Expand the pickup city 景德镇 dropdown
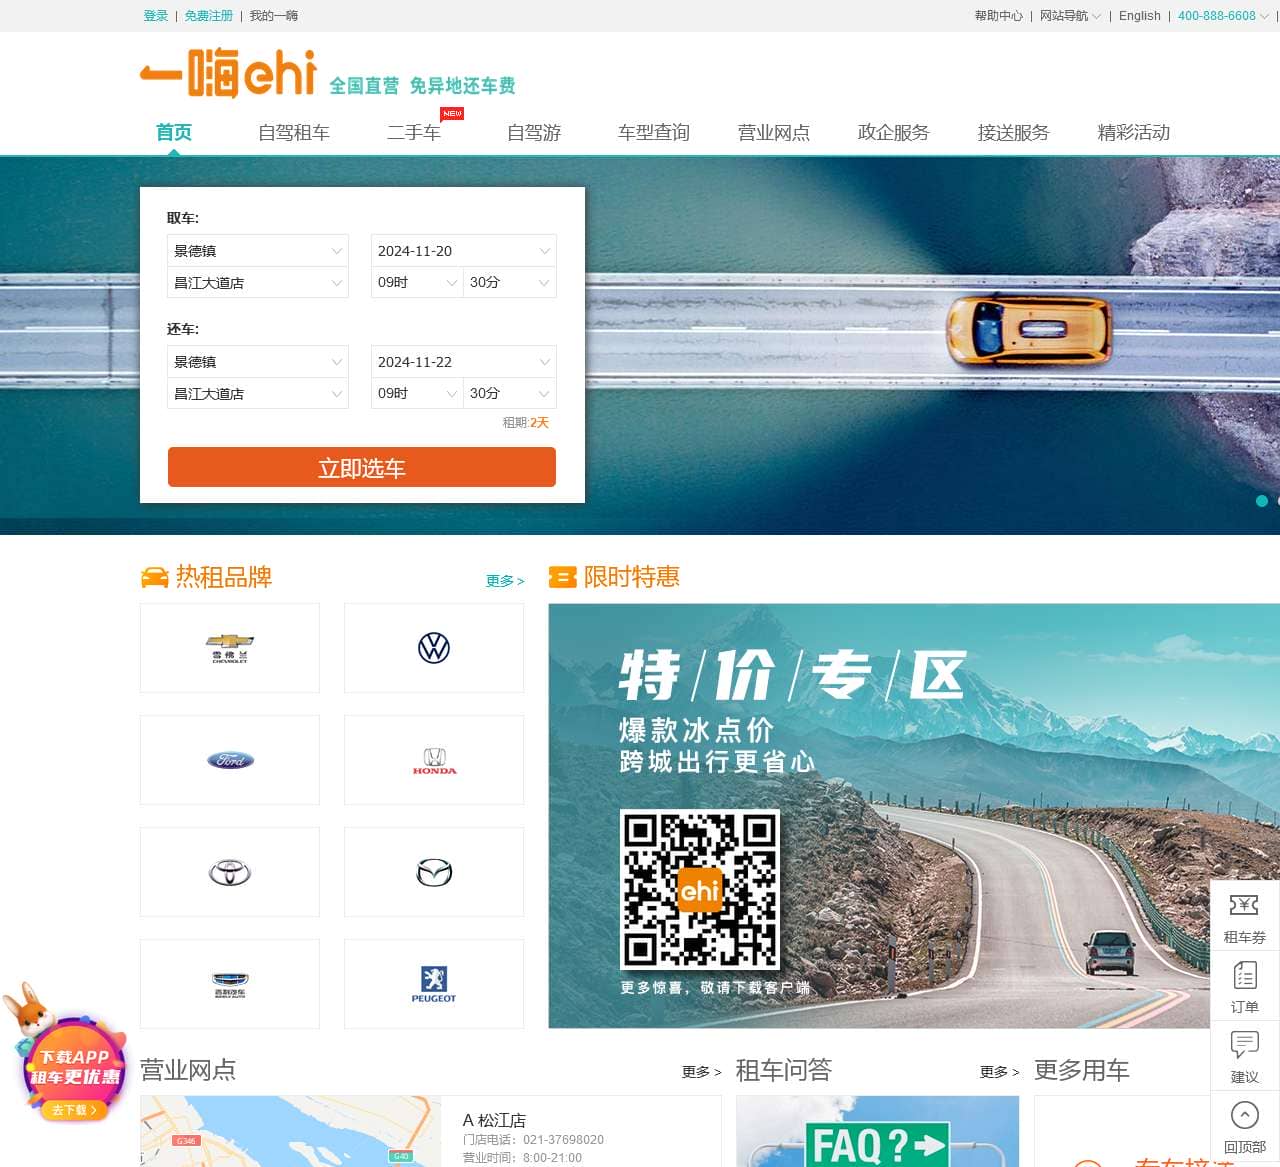 258,251
